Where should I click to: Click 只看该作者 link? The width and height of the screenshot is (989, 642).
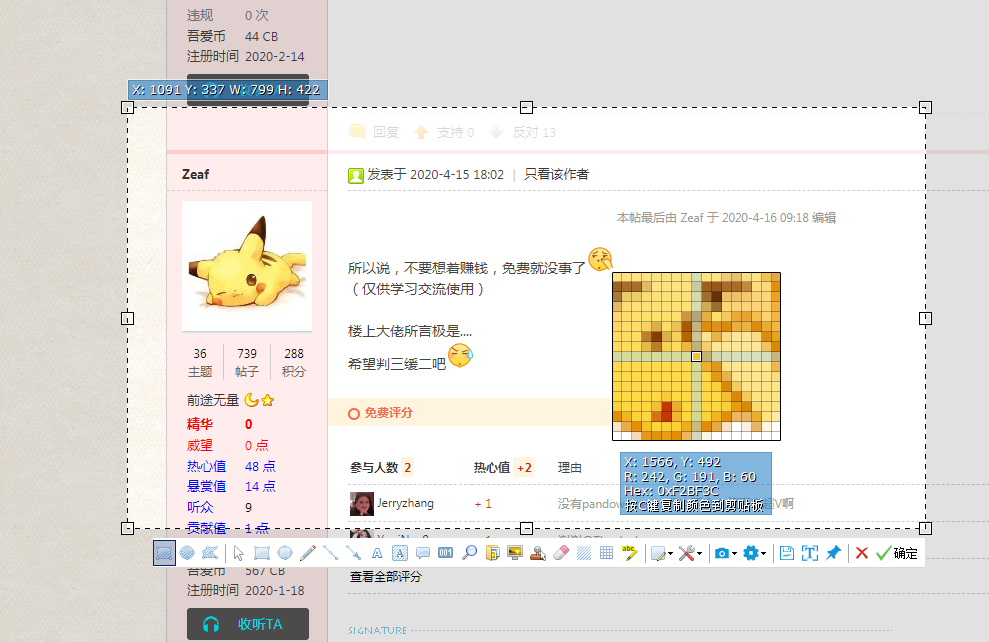556,174
